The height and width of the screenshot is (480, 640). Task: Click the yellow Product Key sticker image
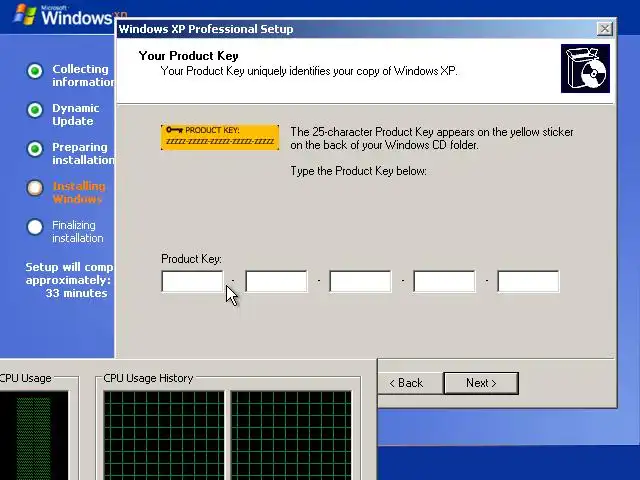tap(220, 138)
